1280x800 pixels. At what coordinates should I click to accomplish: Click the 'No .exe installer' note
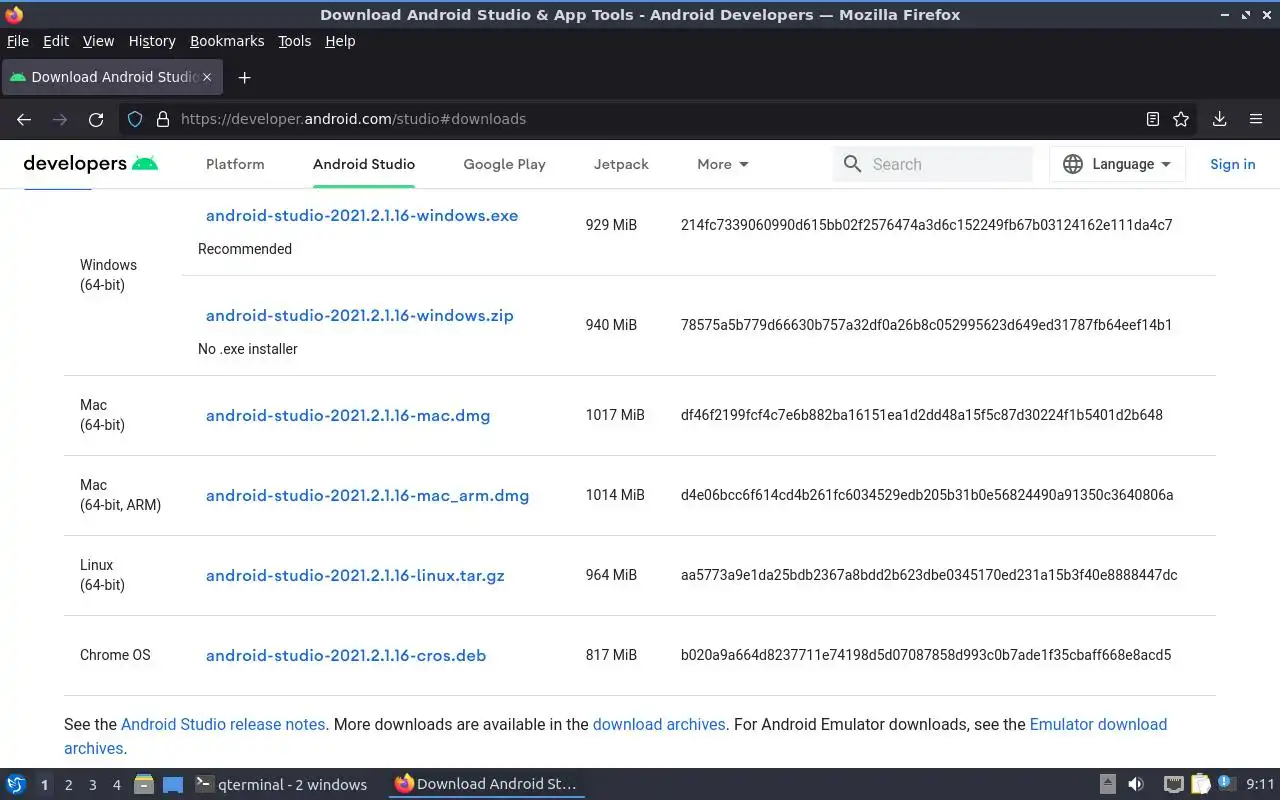248,349
